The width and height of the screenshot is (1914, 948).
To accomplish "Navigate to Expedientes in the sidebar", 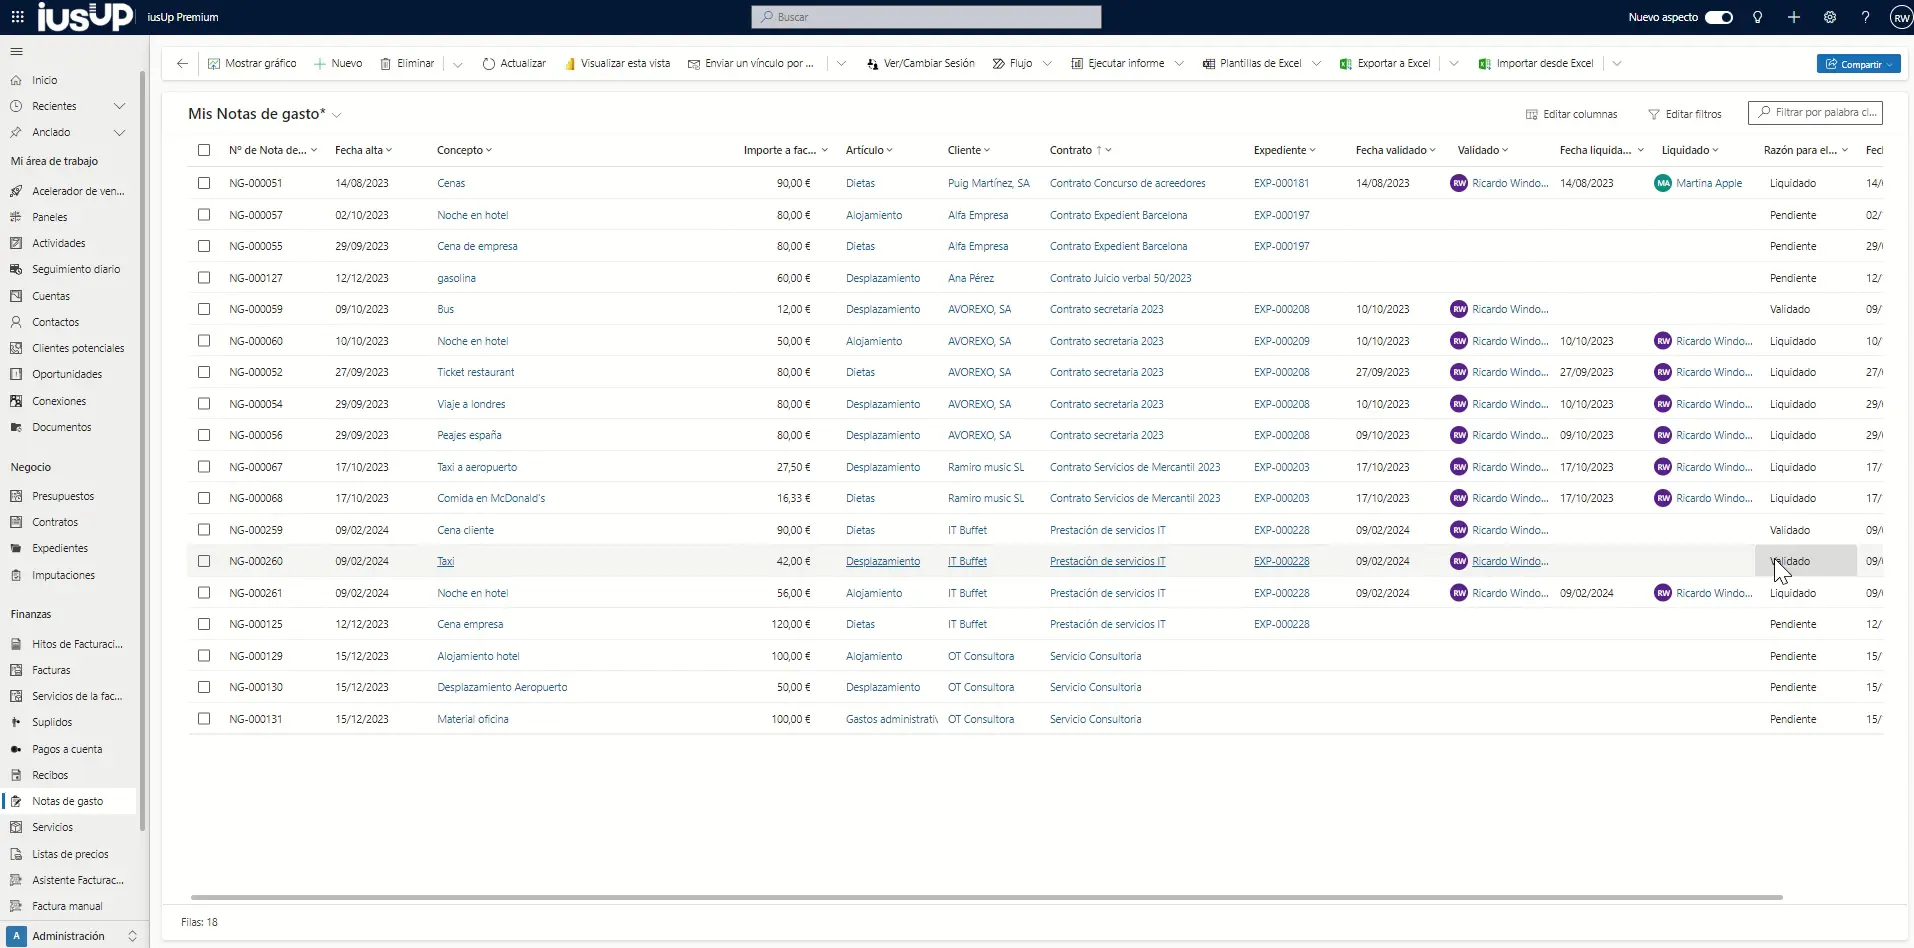I will click(x=60, y=548).
